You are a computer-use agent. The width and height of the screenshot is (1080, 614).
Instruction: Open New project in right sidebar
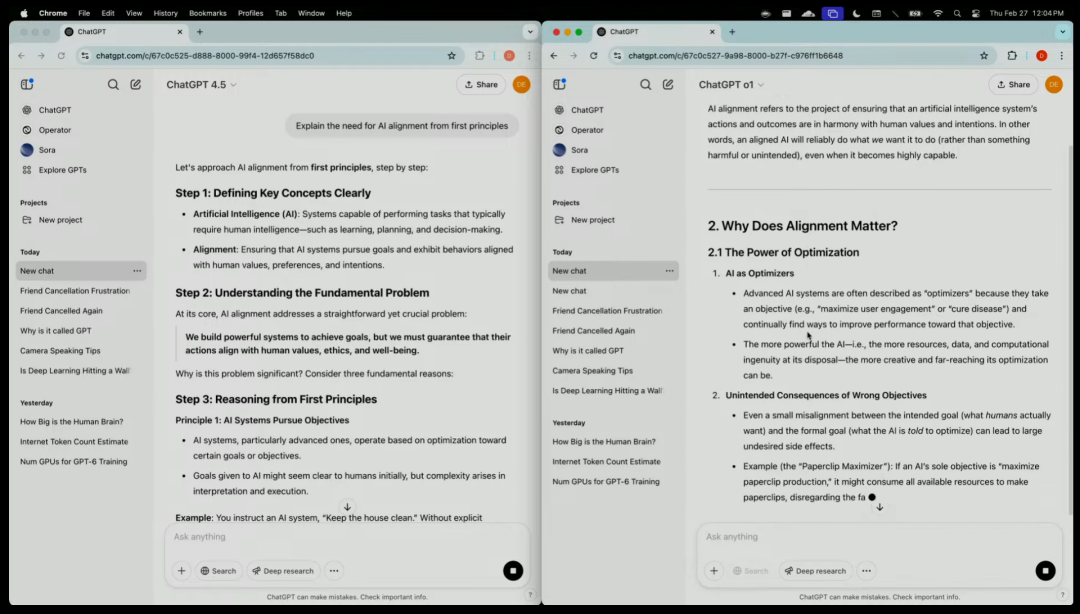click(592, 220)
